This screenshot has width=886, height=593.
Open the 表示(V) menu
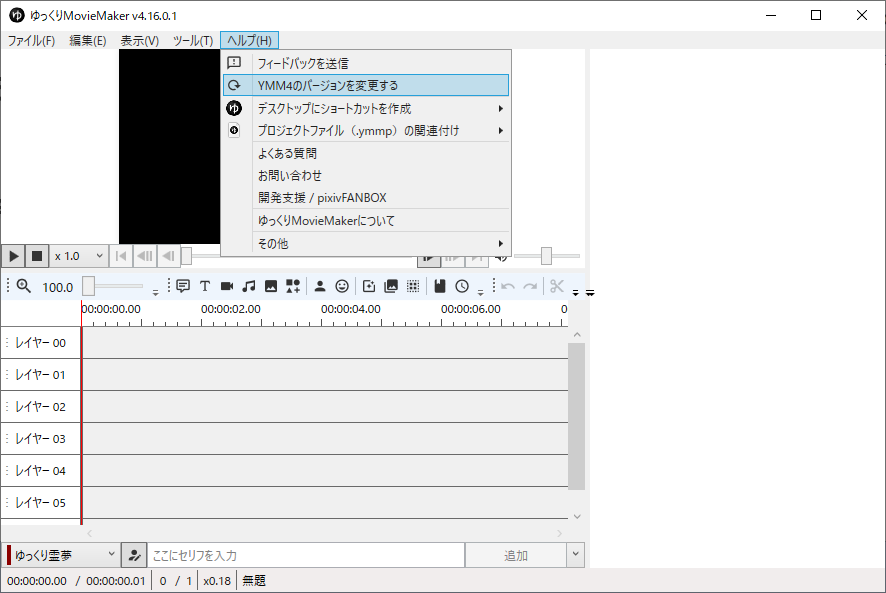(140, 41)
